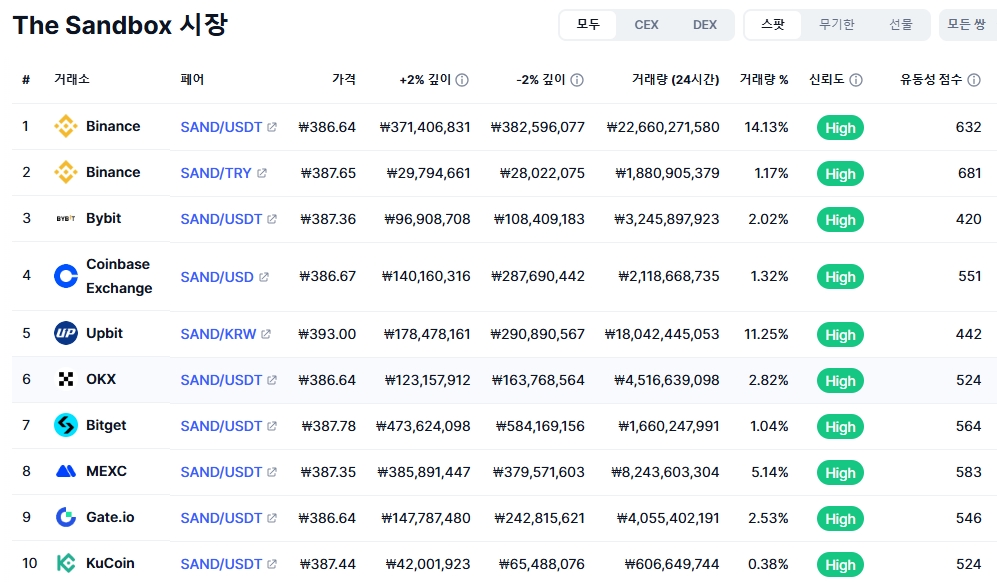Click external link icon beside KuCoin SAND/USDT
Screen dimensions: 997x582
tap(272, 564)
